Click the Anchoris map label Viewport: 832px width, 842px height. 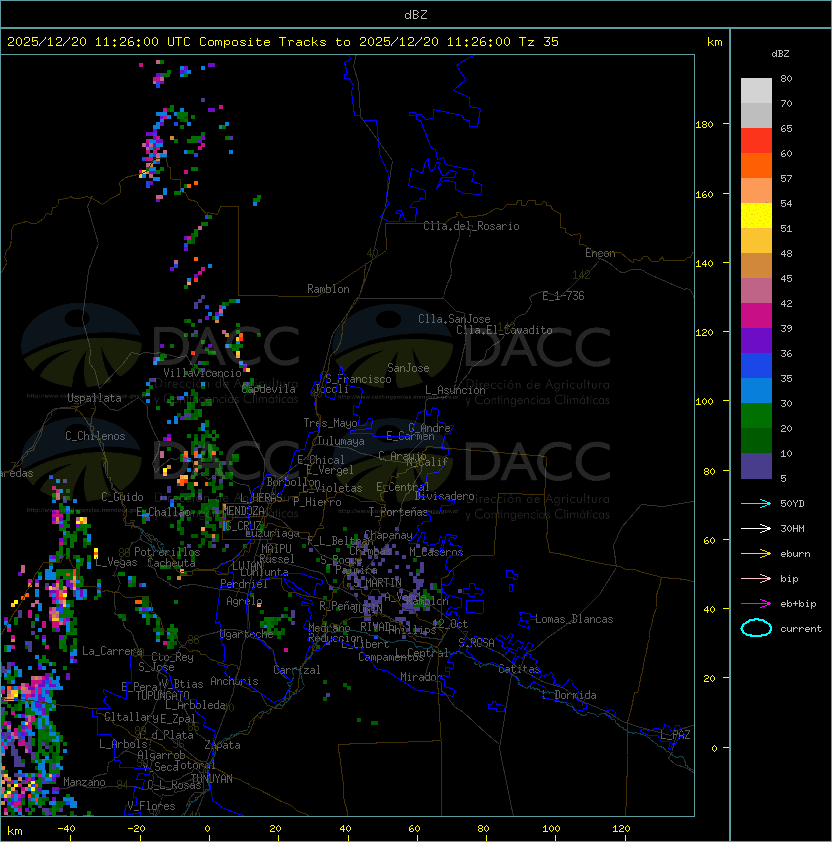click(x=234, y=681)
